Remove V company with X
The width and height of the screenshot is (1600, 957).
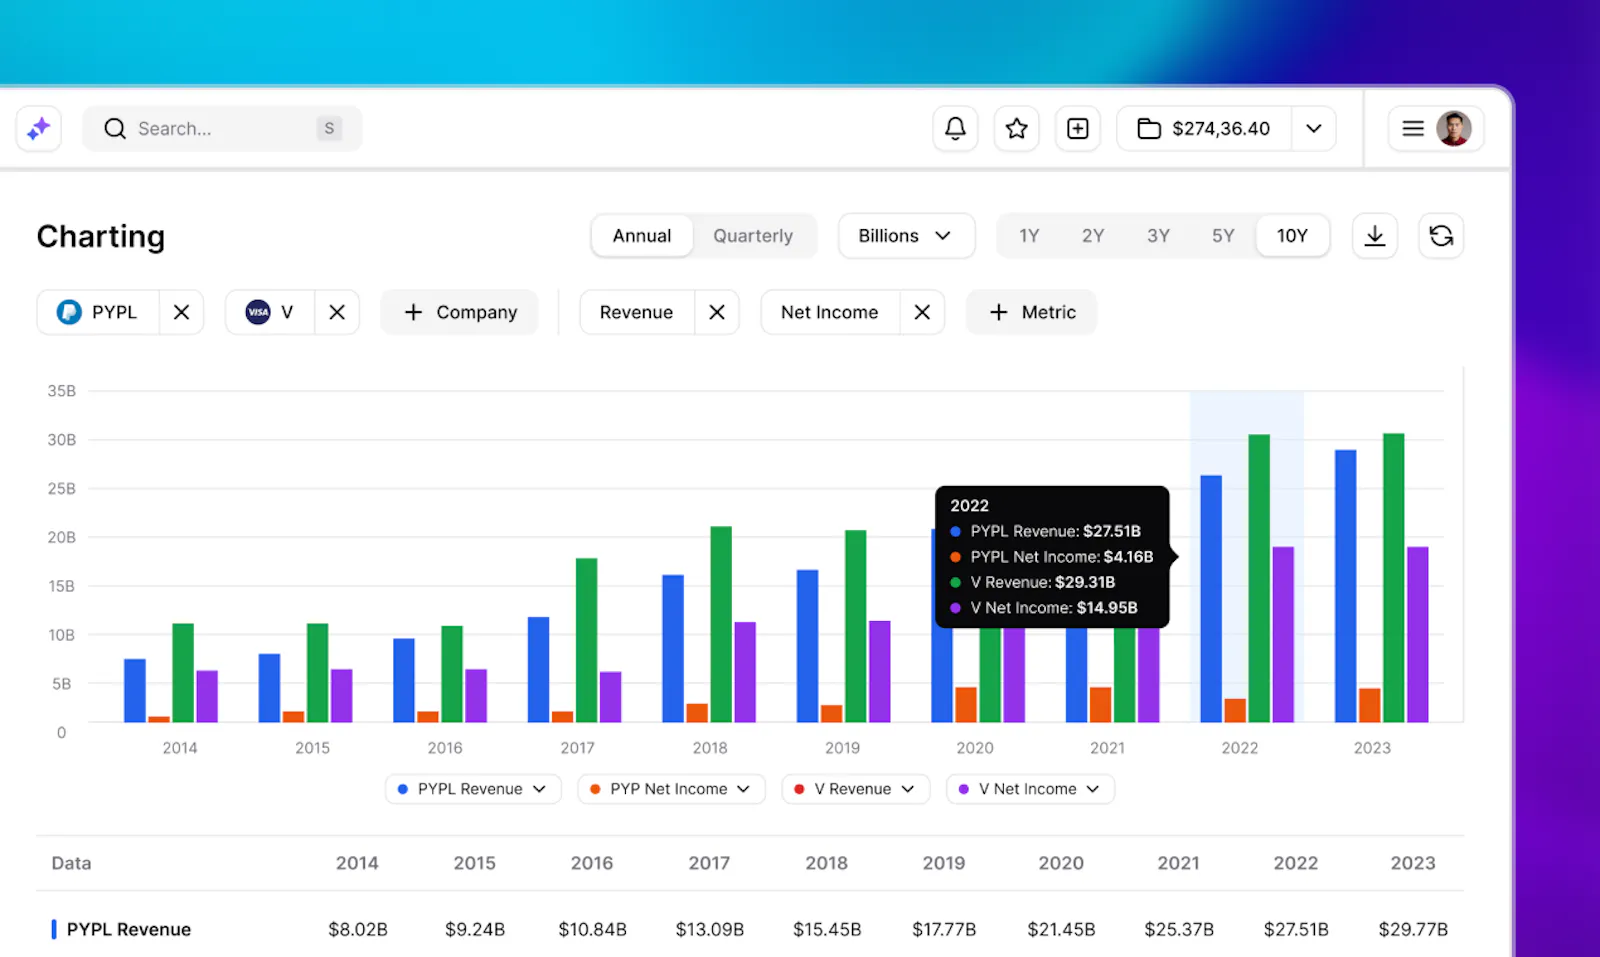coord(337,312)
